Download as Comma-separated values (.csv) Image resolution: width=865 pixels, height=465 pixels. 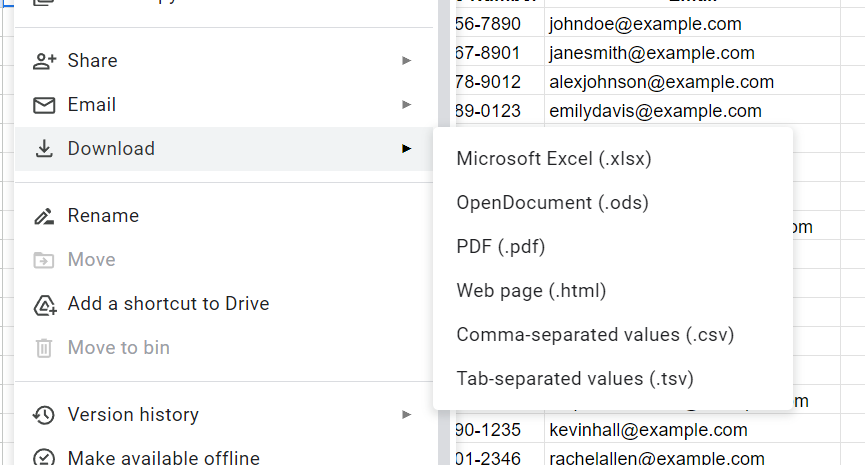click(595, 335)
